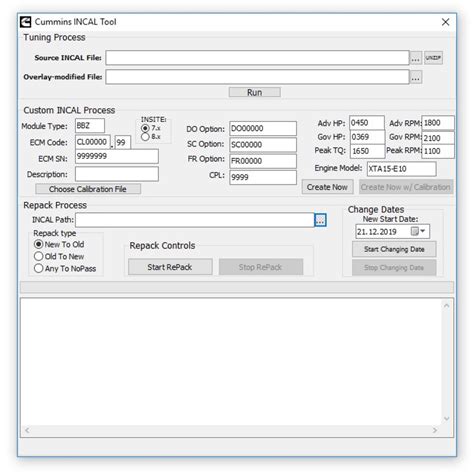This screenshot has width=474, height=474.
Task: Edit the ECM Code suffix field 99
Action: click(123, 142)
